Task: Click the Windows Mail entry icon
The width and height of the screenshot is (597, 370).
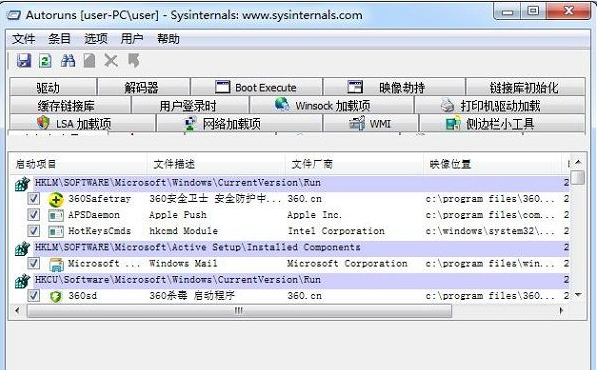Action: tap(56, 264)
